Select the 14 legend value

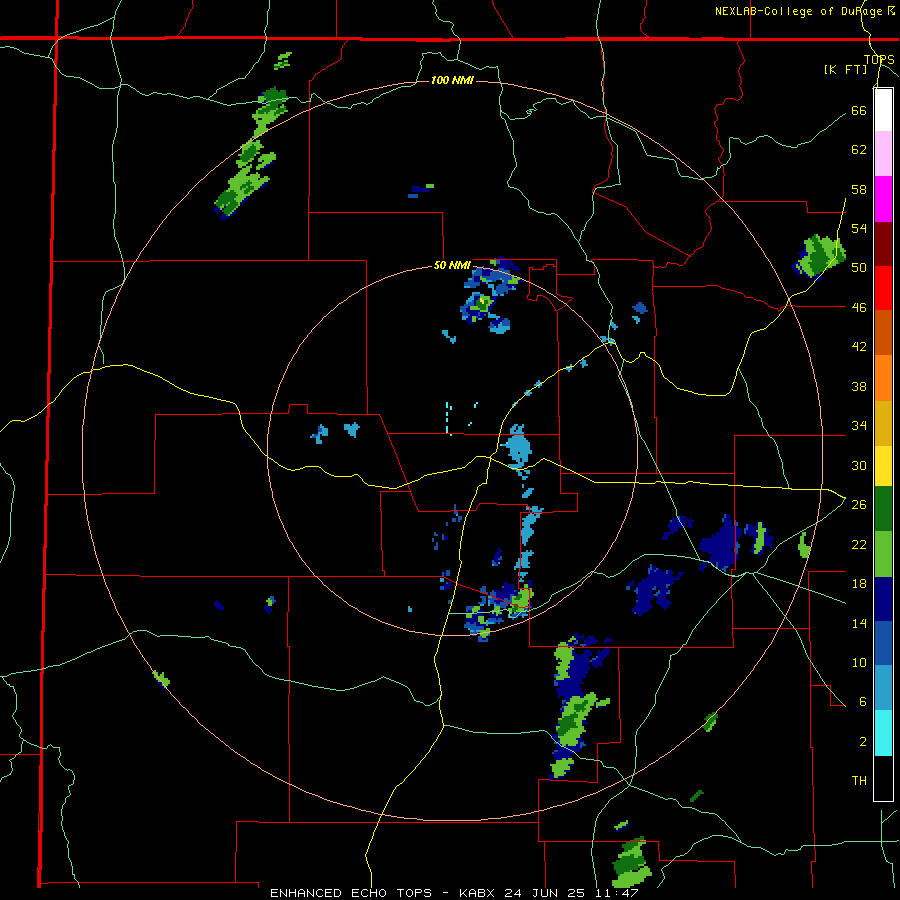859,623
